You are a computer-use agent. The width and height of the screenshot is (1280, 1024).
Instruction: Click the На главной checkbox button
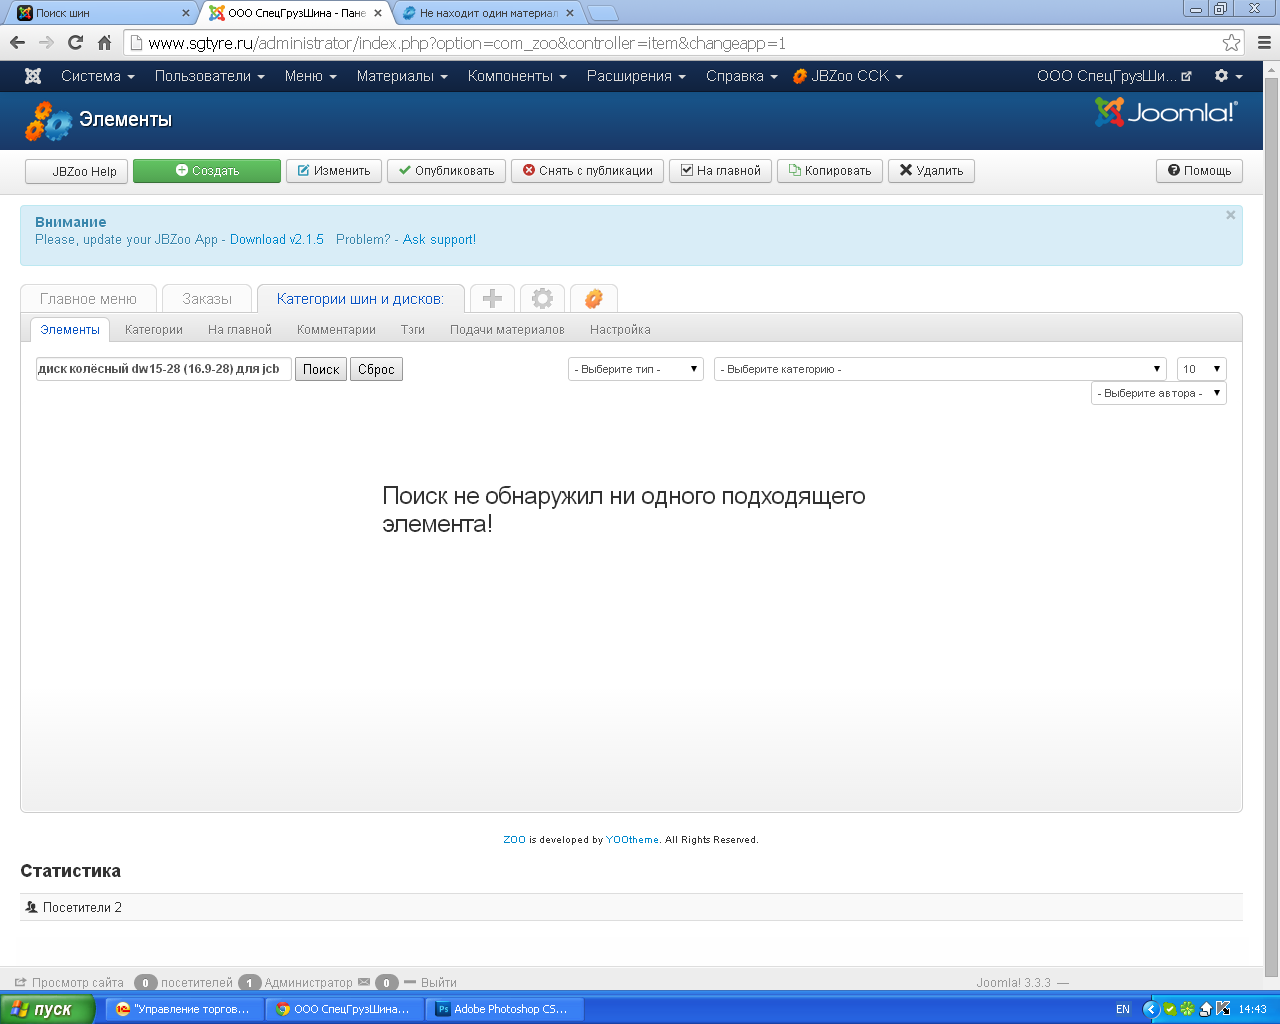(720, 171)
